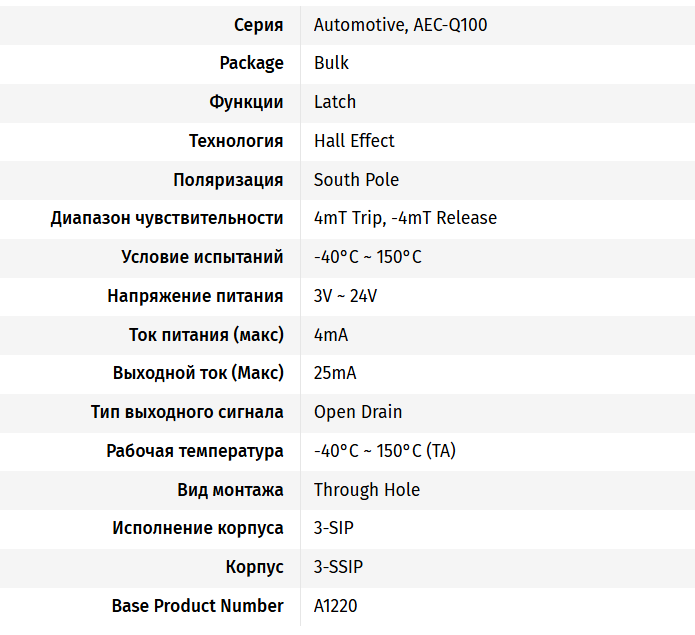Click the 'Диапазон чувствительности' label
695x635 pixels.
167,218
